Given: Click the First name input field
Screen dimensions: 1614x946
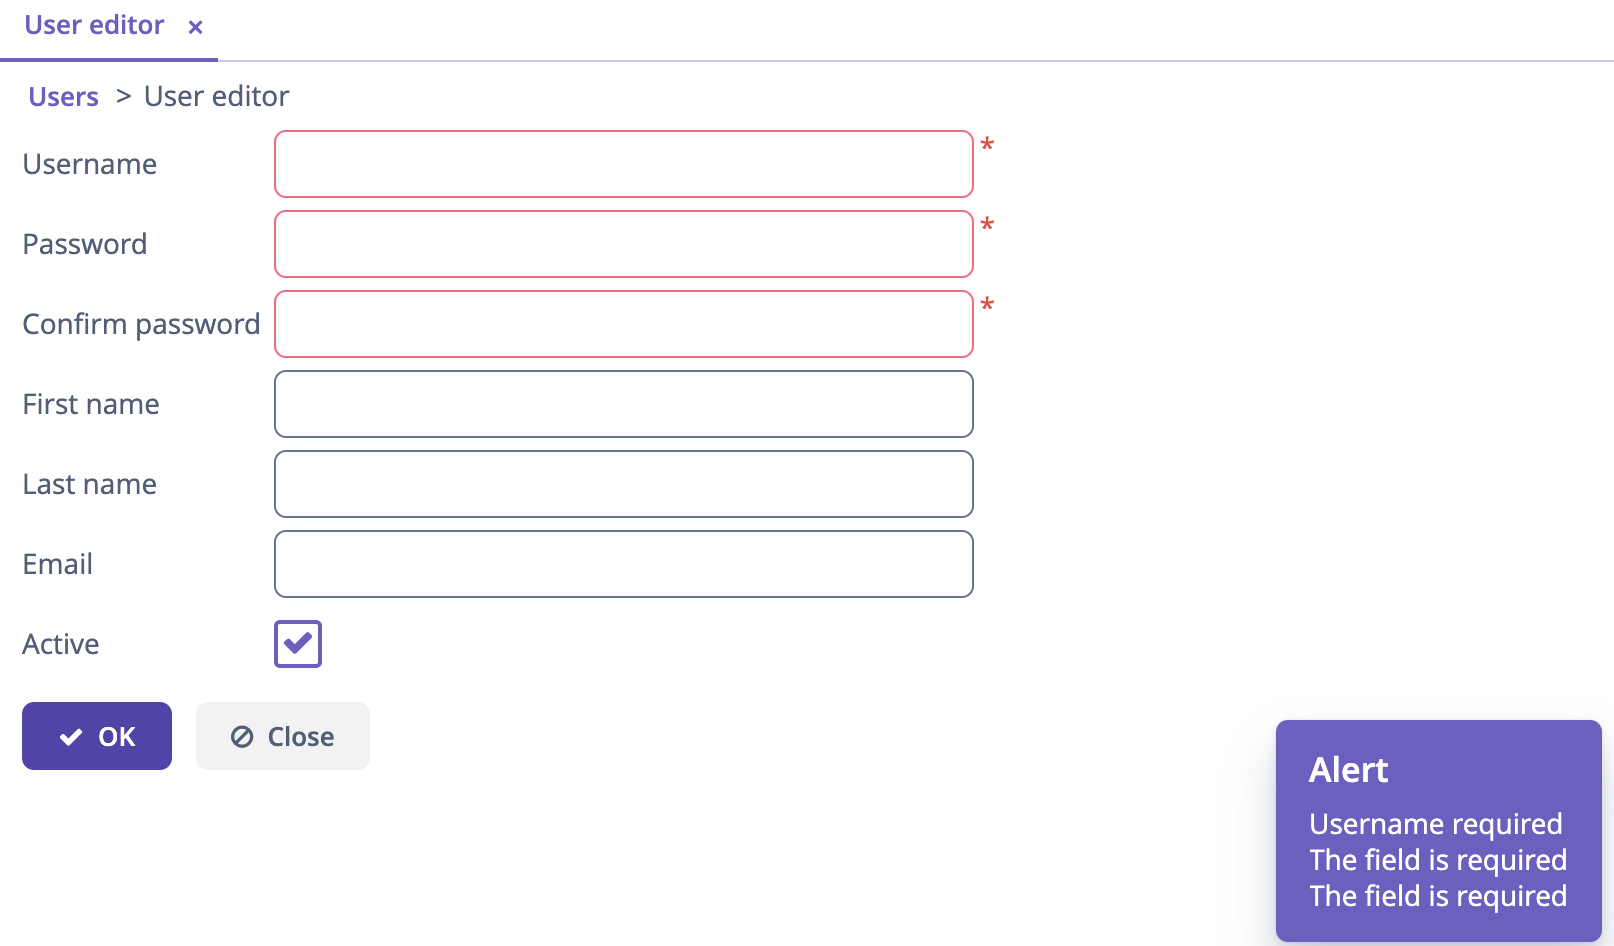Looking at the screenshot, I should 624,404.
